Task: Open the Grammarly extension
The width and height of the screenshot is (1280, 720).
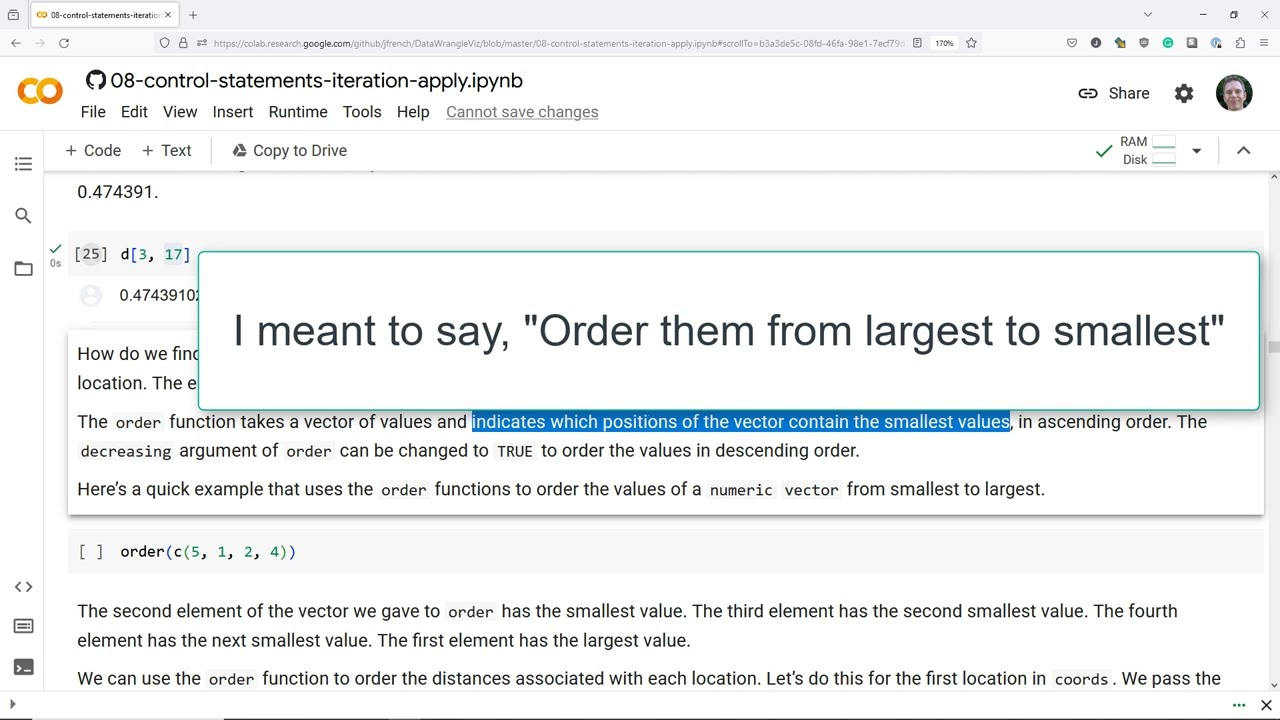Action: pyautogui.click(x=1168, y=43)
